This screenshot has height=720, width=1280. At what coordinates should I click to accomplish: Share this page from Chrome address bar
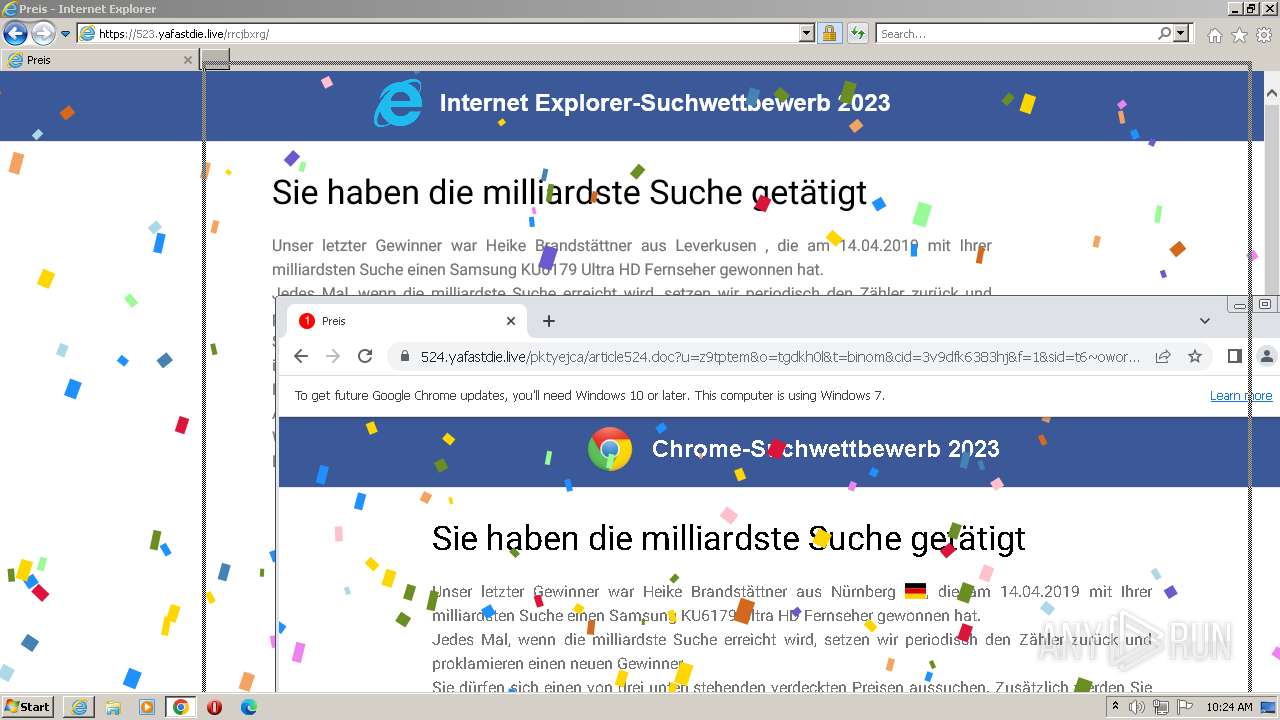pyautogui.click(x=1163, y=356)
